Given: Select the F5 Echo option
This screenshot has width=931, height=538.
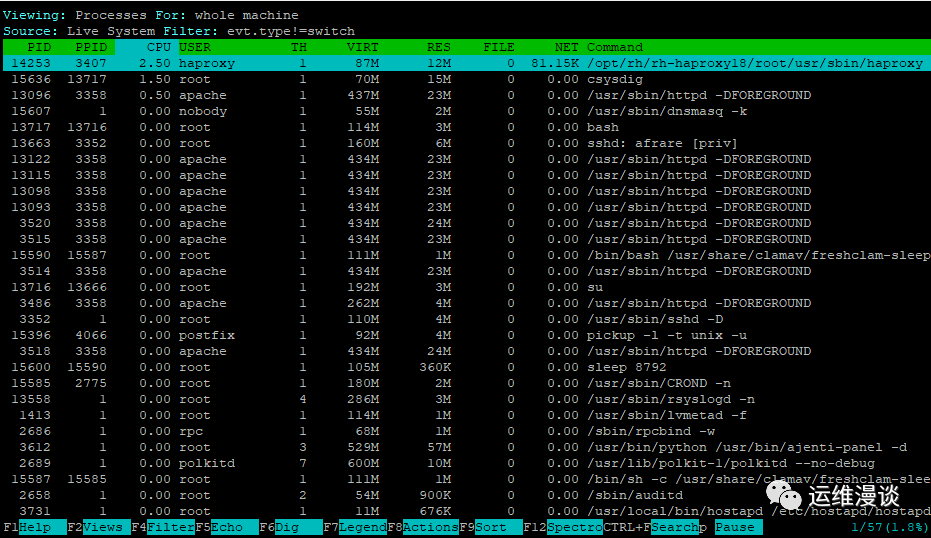Looking at the screenshot, I should click(x=227, y=527).
